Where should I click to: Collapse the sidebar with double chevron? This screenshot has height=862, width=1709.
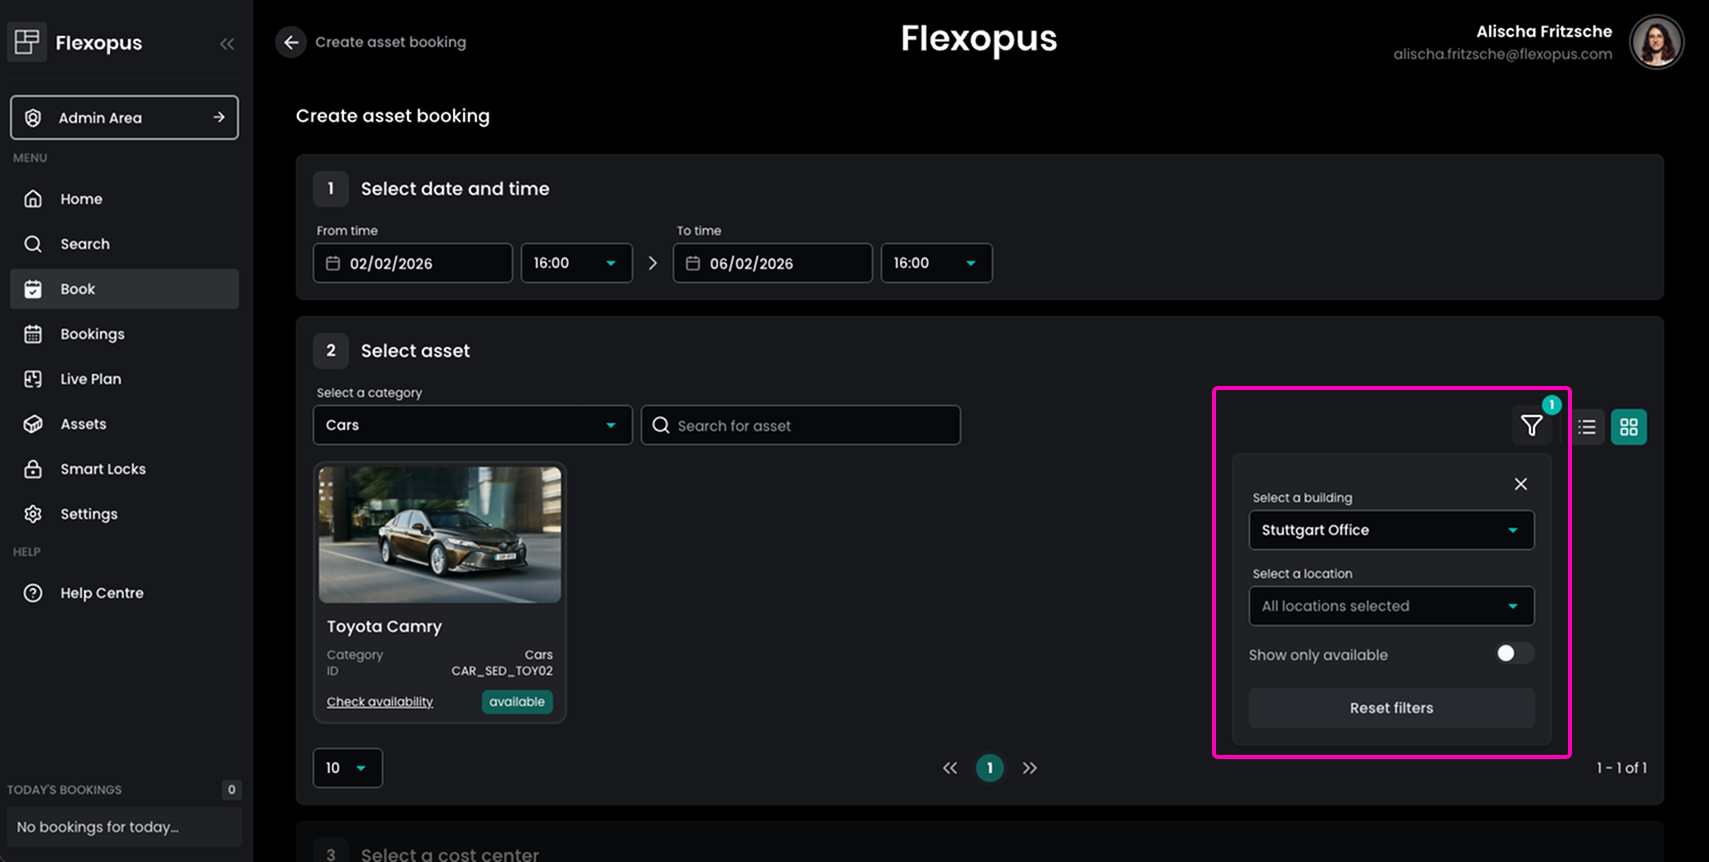227,43
